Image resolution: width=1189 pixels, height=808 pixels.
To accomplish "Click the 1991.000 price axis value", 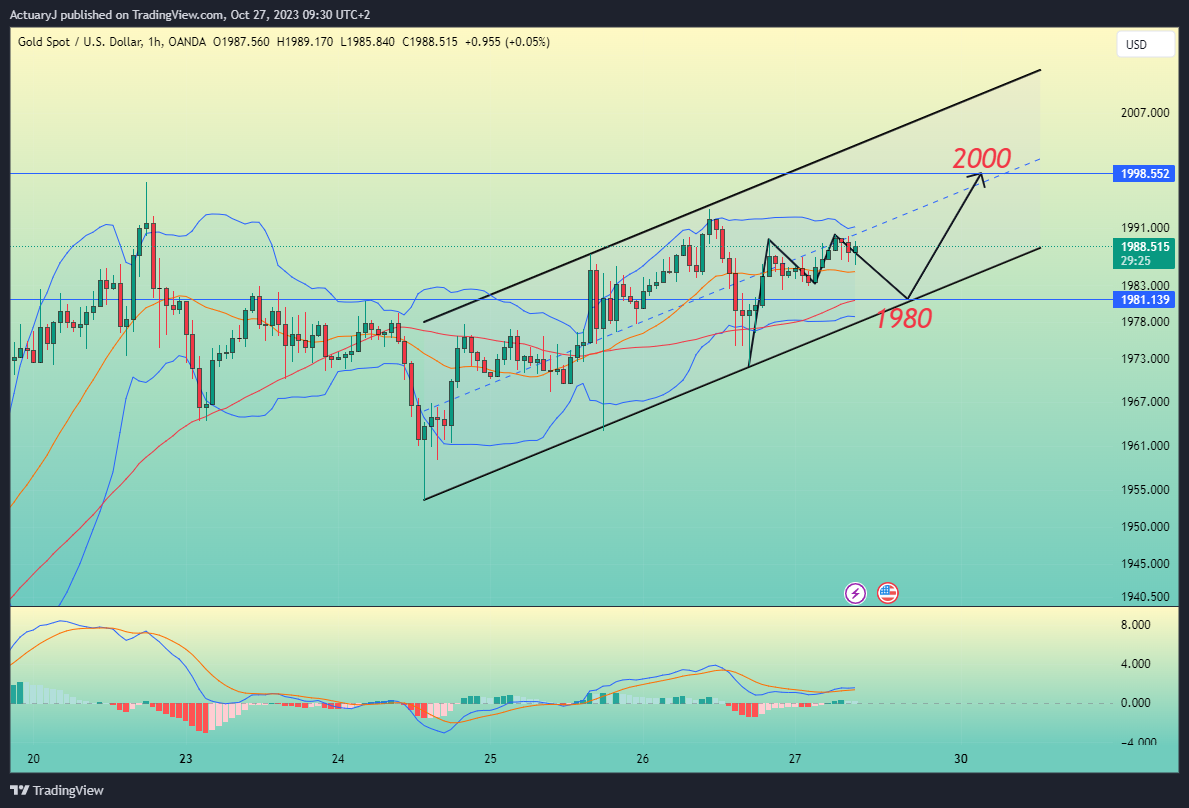I will [x=1145, y=227].
